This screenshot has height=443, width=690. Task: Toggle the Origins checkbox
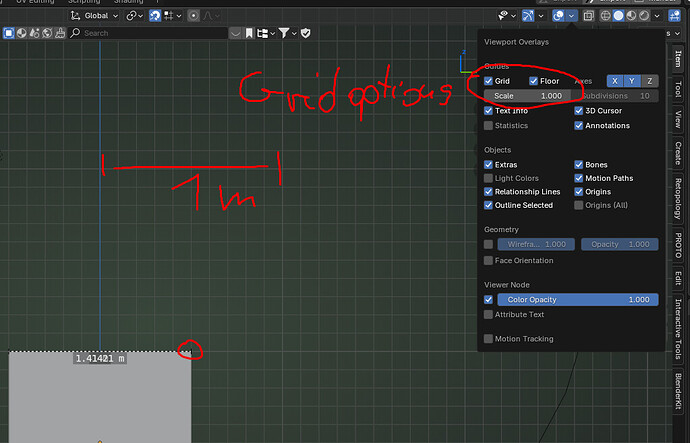coord(579,192)
